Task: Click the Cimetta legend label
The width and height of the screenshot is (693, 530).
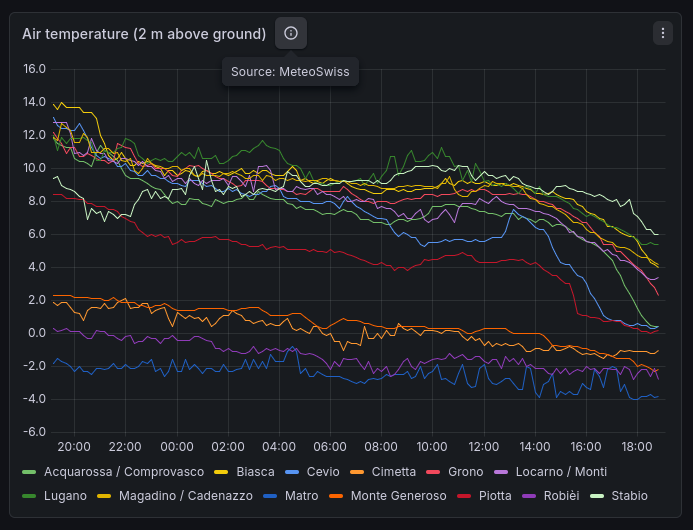Action: (x=394, y=472)
